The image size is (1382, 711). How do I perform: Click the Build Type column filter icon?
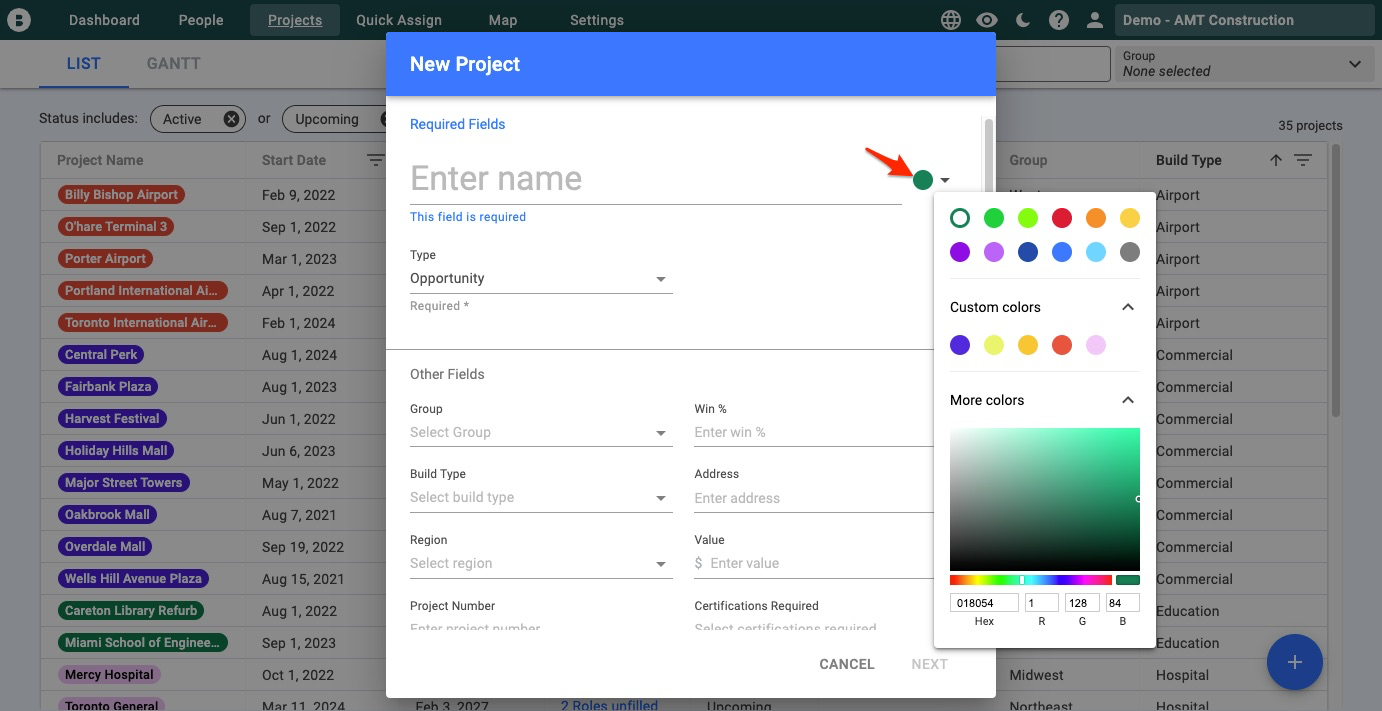(1303, 160)
